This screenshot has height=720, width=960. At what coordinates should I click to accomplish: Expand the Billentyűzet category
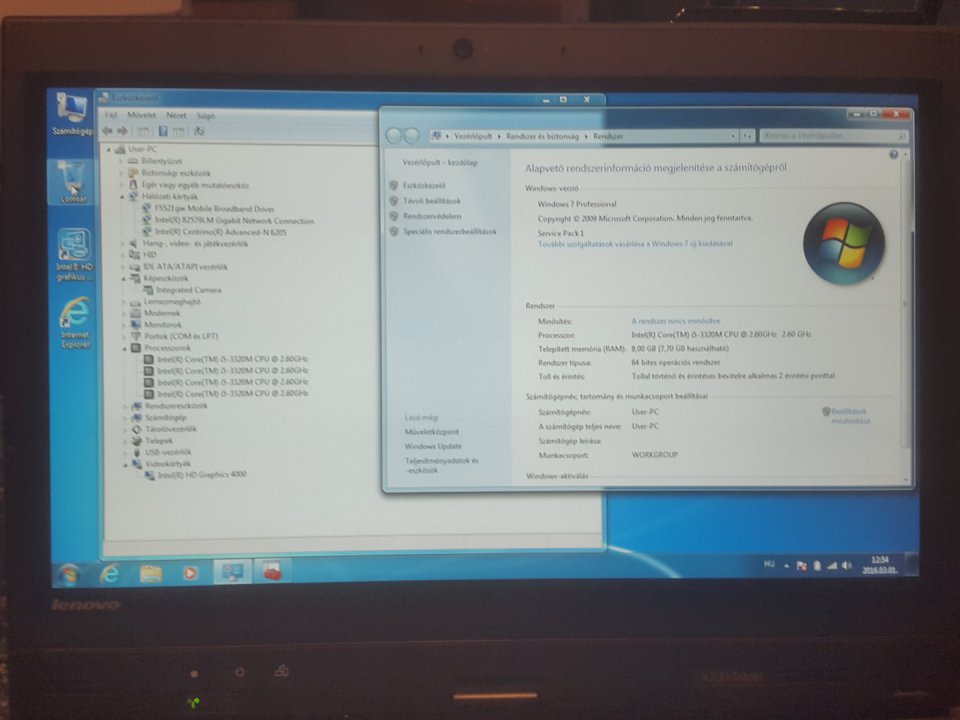click(x=121, y=161)
